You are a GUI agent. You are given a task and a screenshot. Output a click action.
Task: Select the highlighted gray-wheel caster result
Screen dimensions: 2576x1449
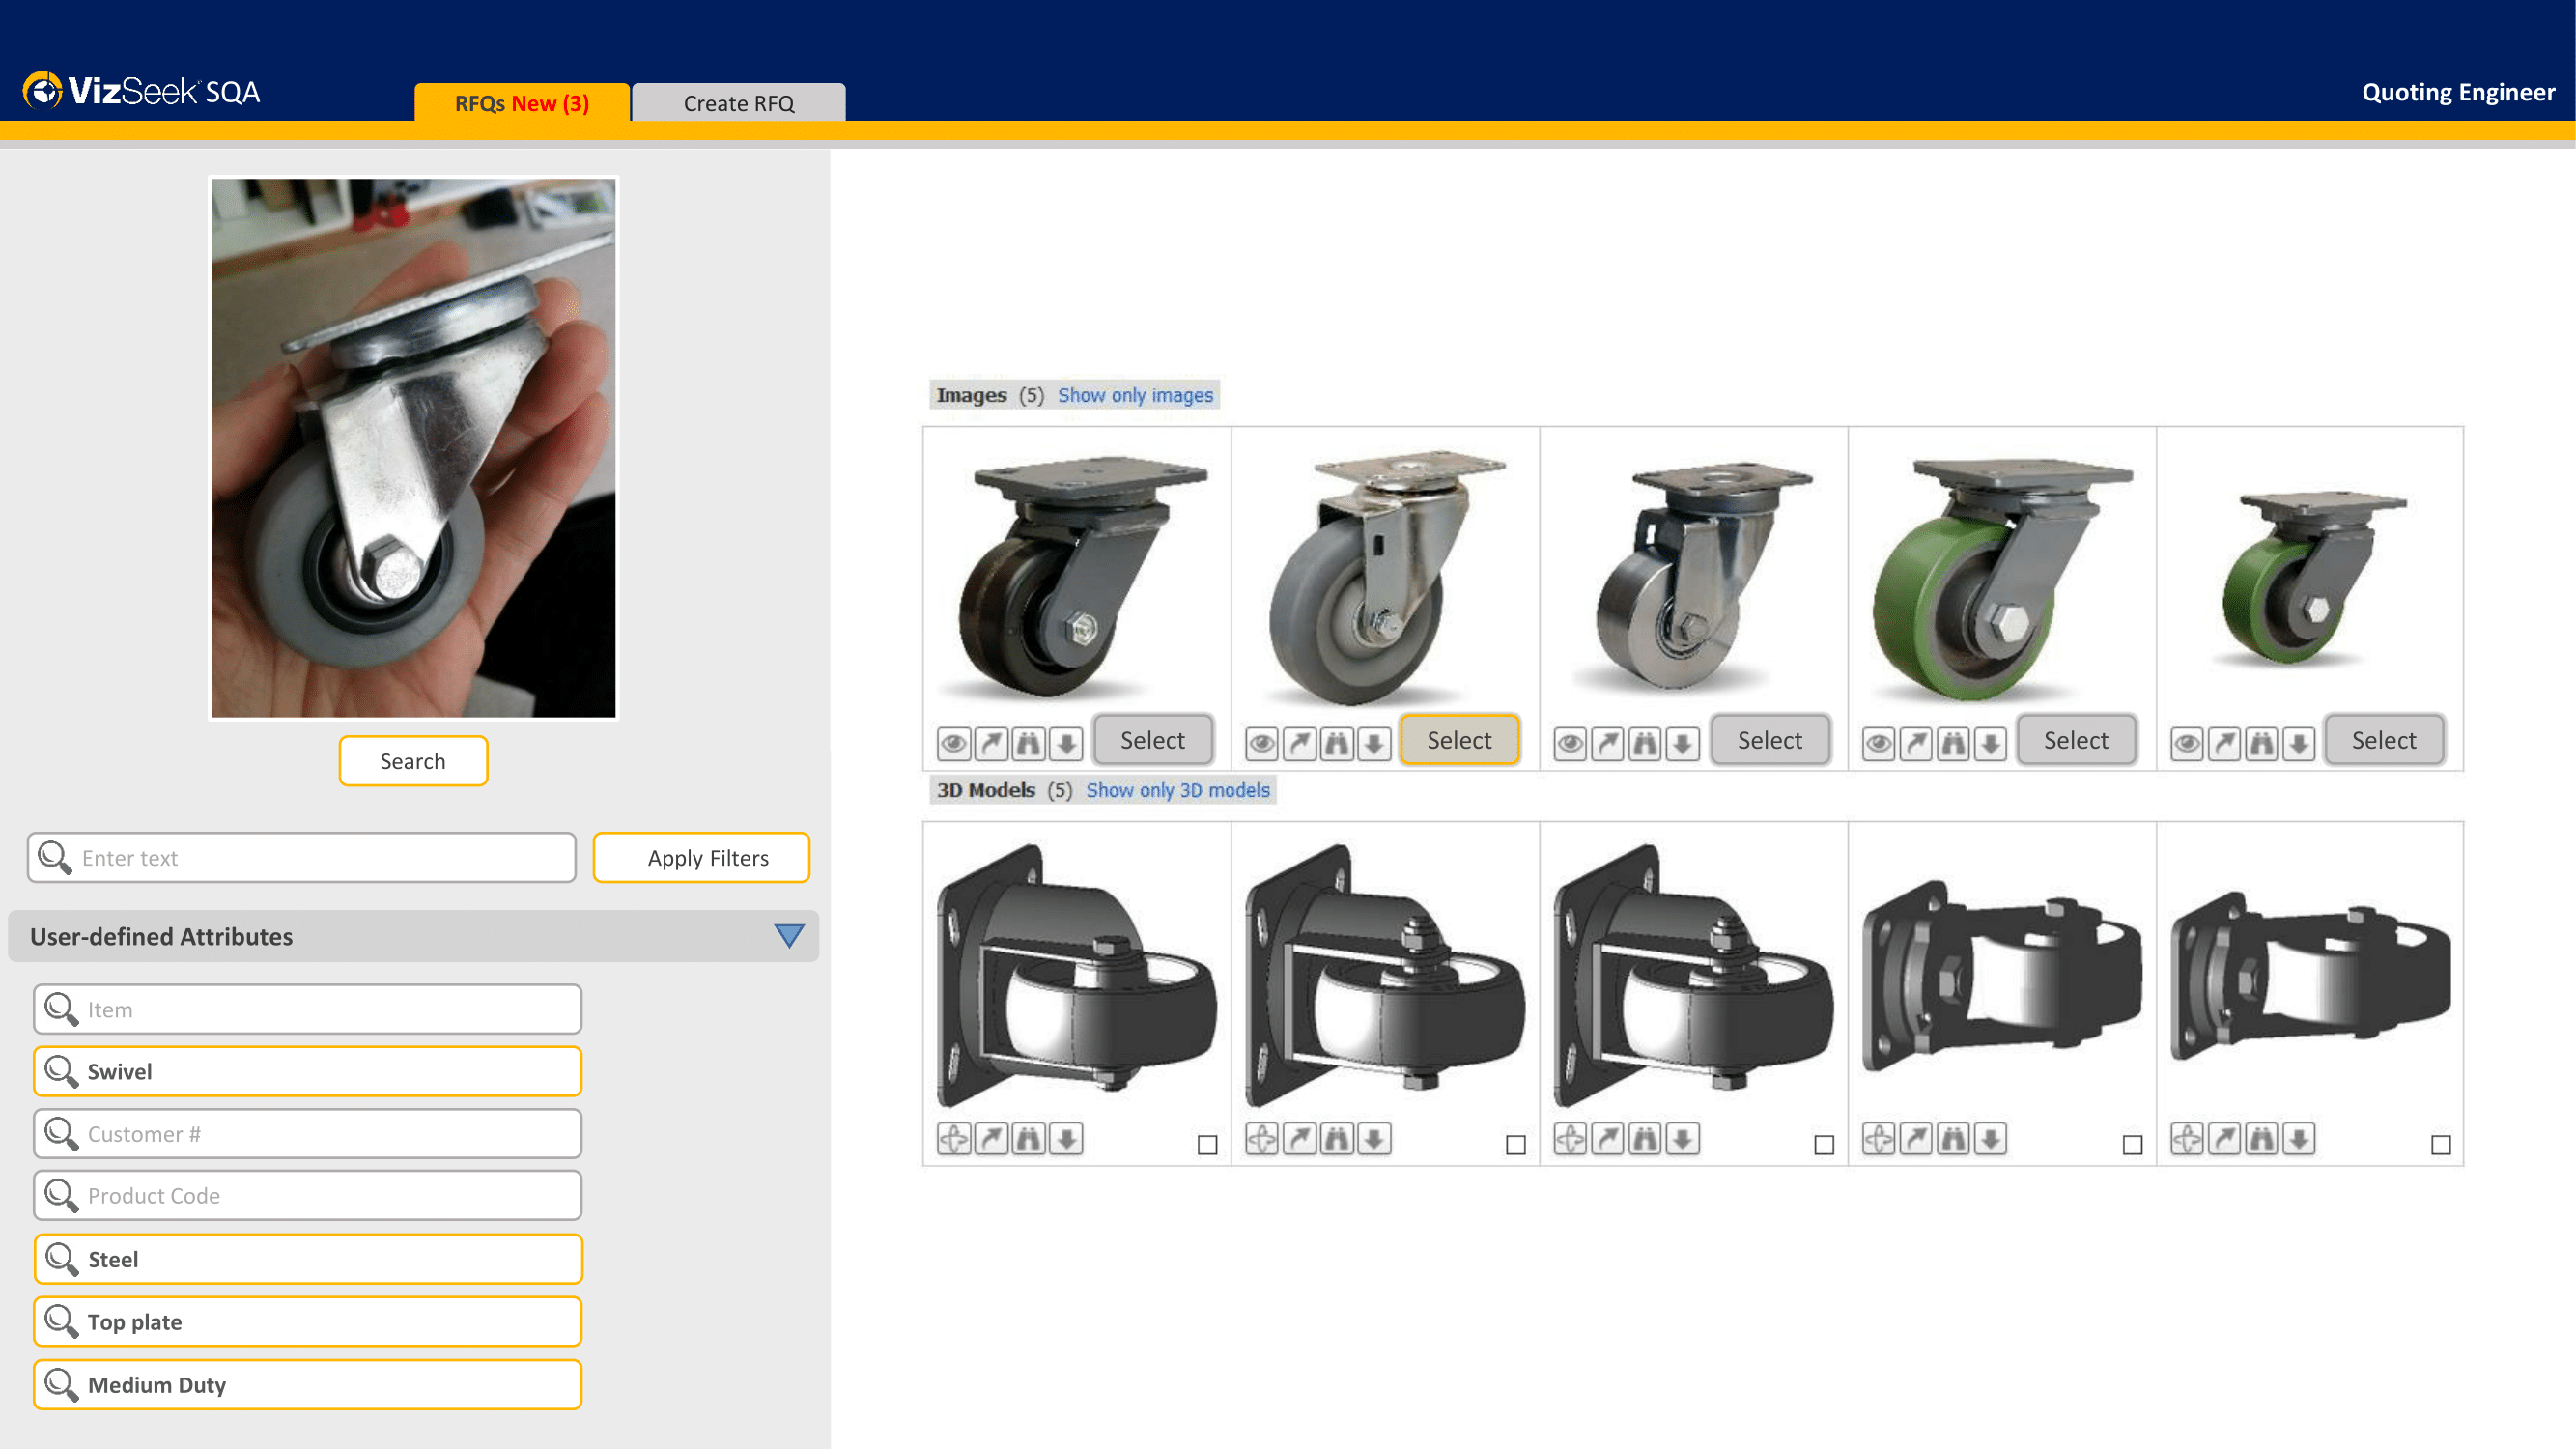click(x=1460, y=740)
